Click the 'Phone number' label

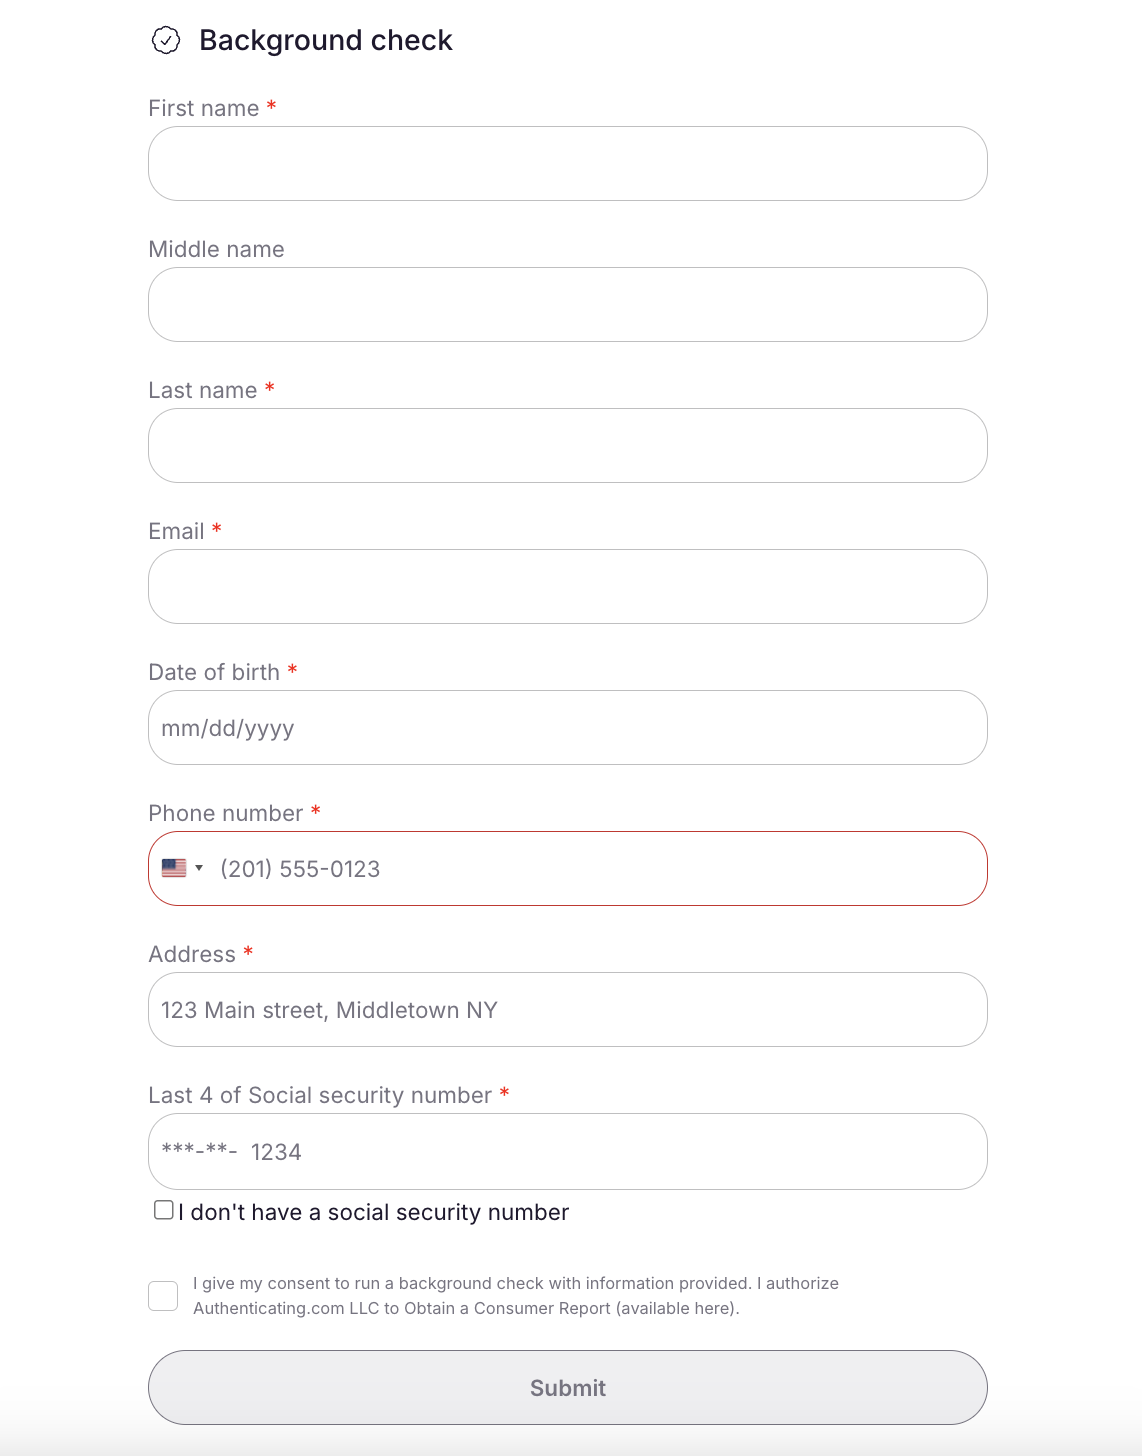point(224,812)
